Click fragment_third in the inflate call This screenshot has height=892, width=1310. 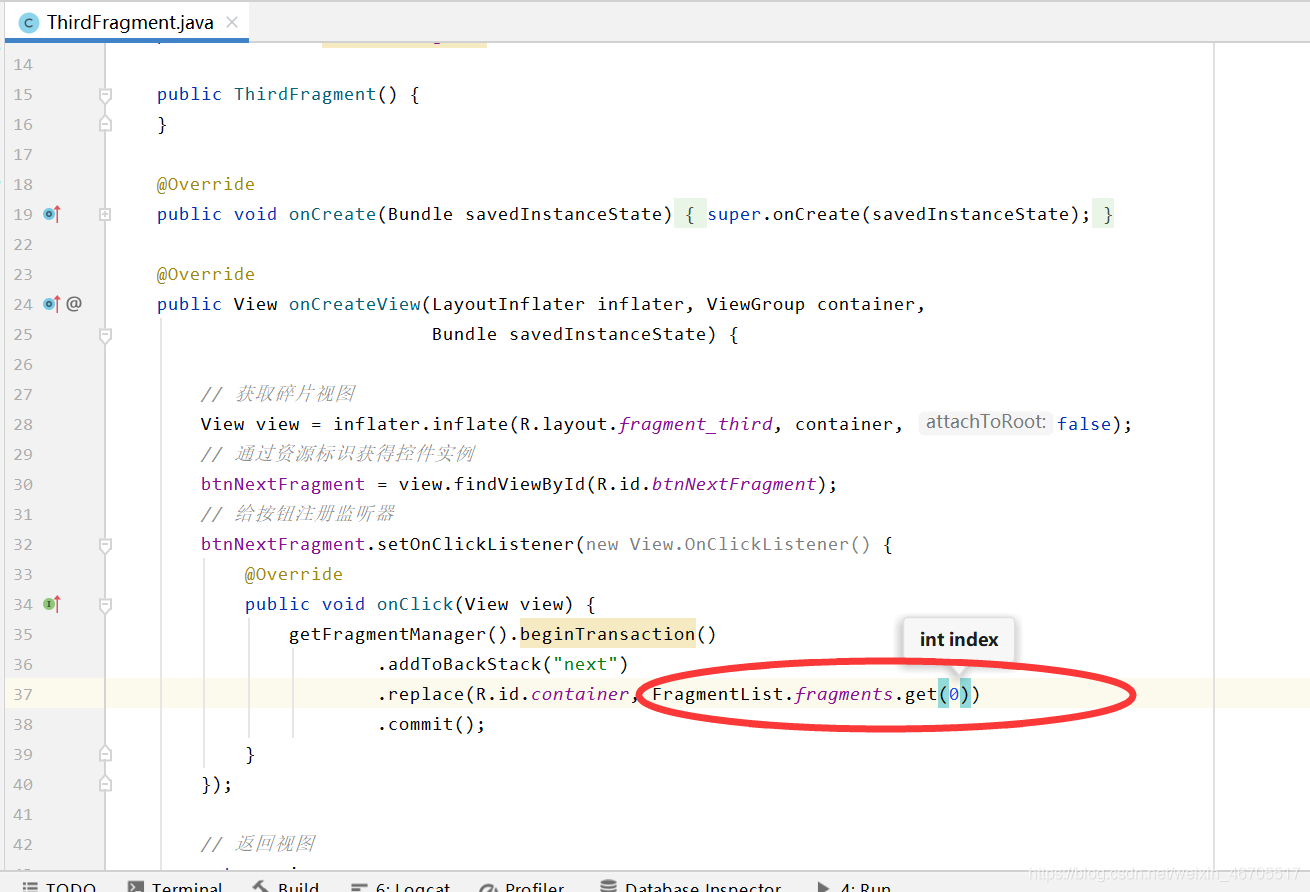[696, 424]
